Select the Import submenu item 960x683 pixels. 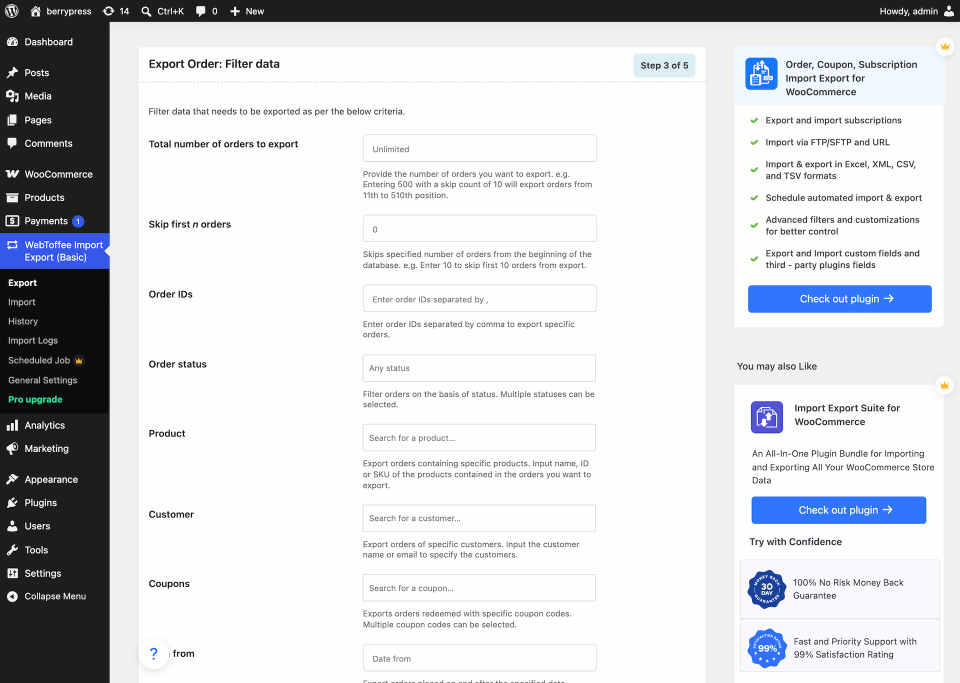[x=21, y=302]
